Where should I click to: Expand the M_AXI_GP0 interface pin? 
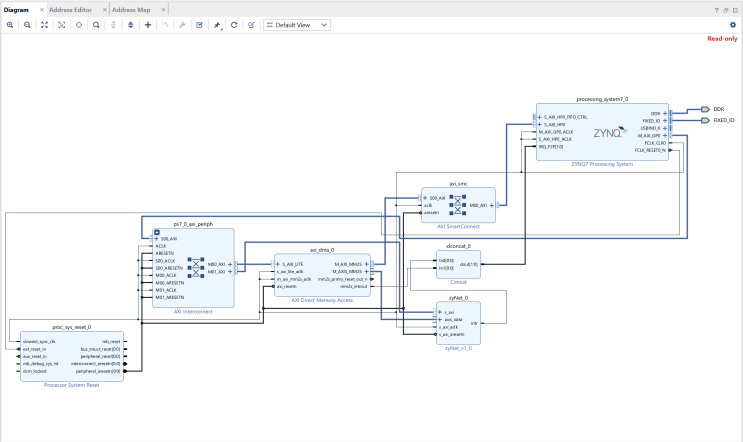click(665, 135)
